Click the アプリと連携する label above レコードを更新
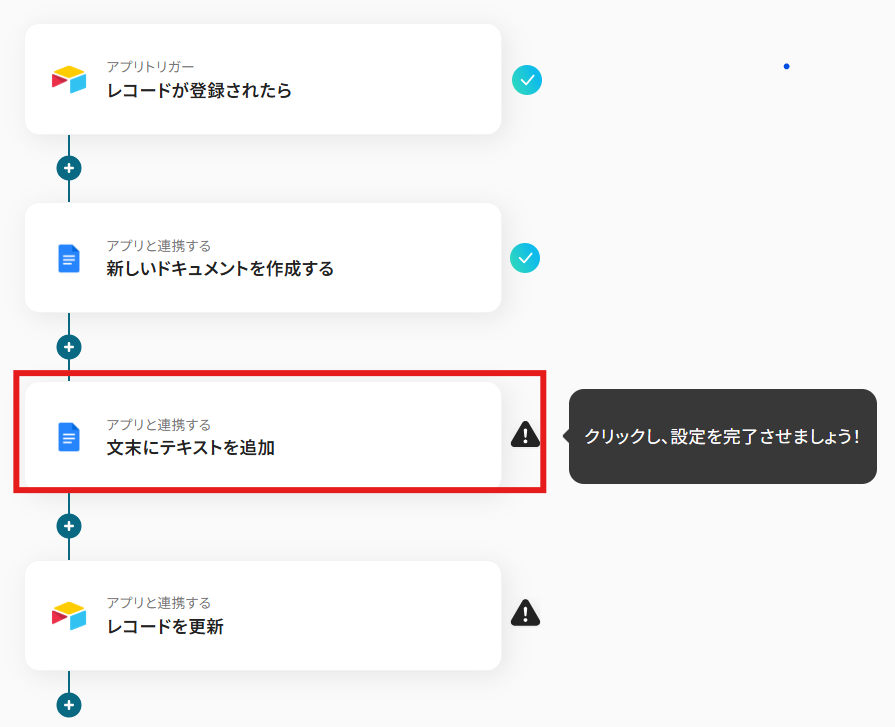The height and width of the screenshot is (727, 895). pos(159,603)
